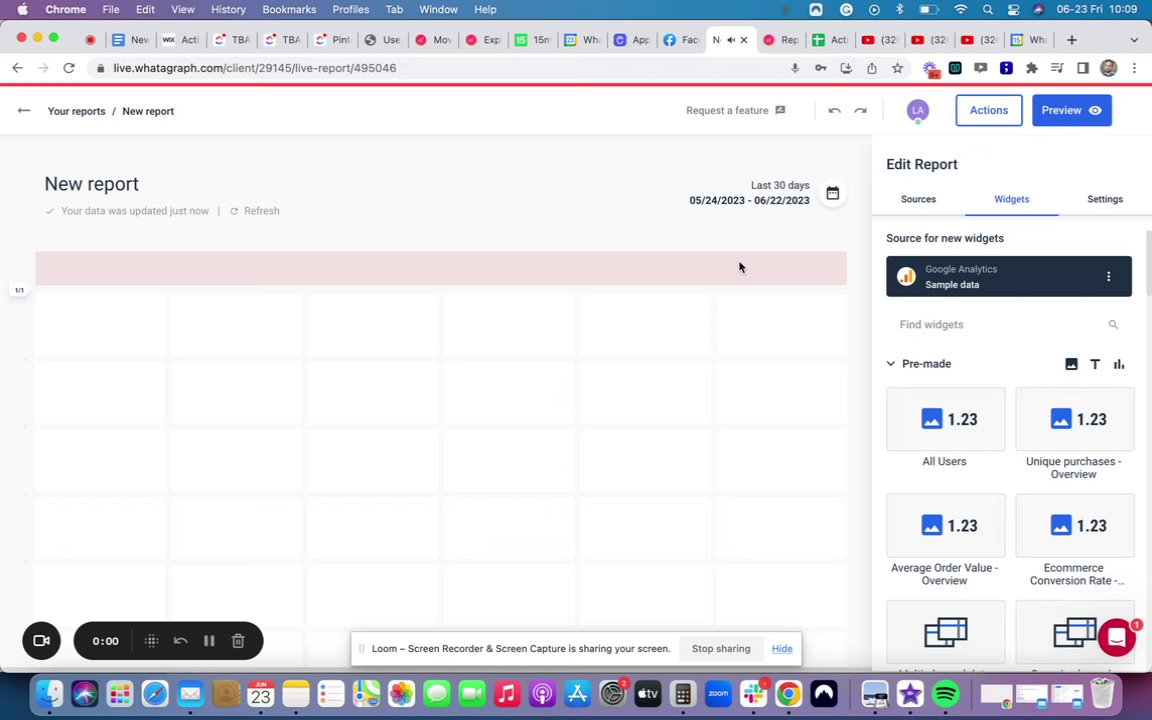Image resolution: width=1152 pixels, height=720 pixels.
Task: Open the Bookmarks menu in menu bar
Action: tap(289, 10)
